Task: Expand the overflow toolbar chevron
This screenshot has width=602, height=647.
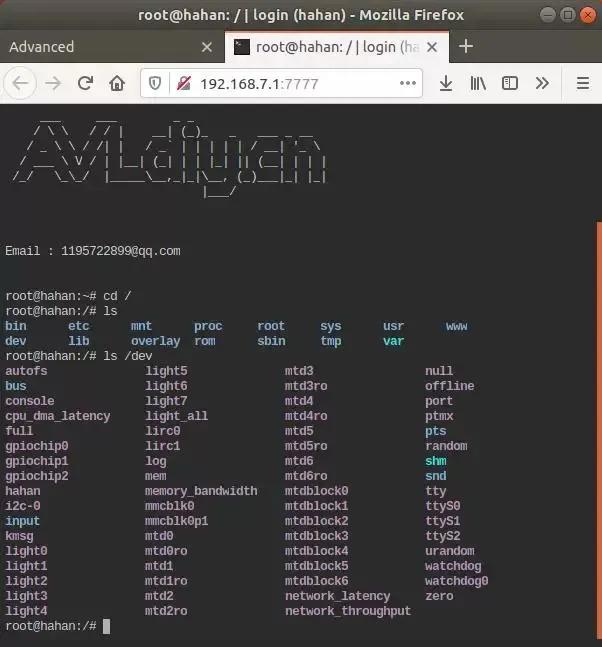Action: click(542, 83)
